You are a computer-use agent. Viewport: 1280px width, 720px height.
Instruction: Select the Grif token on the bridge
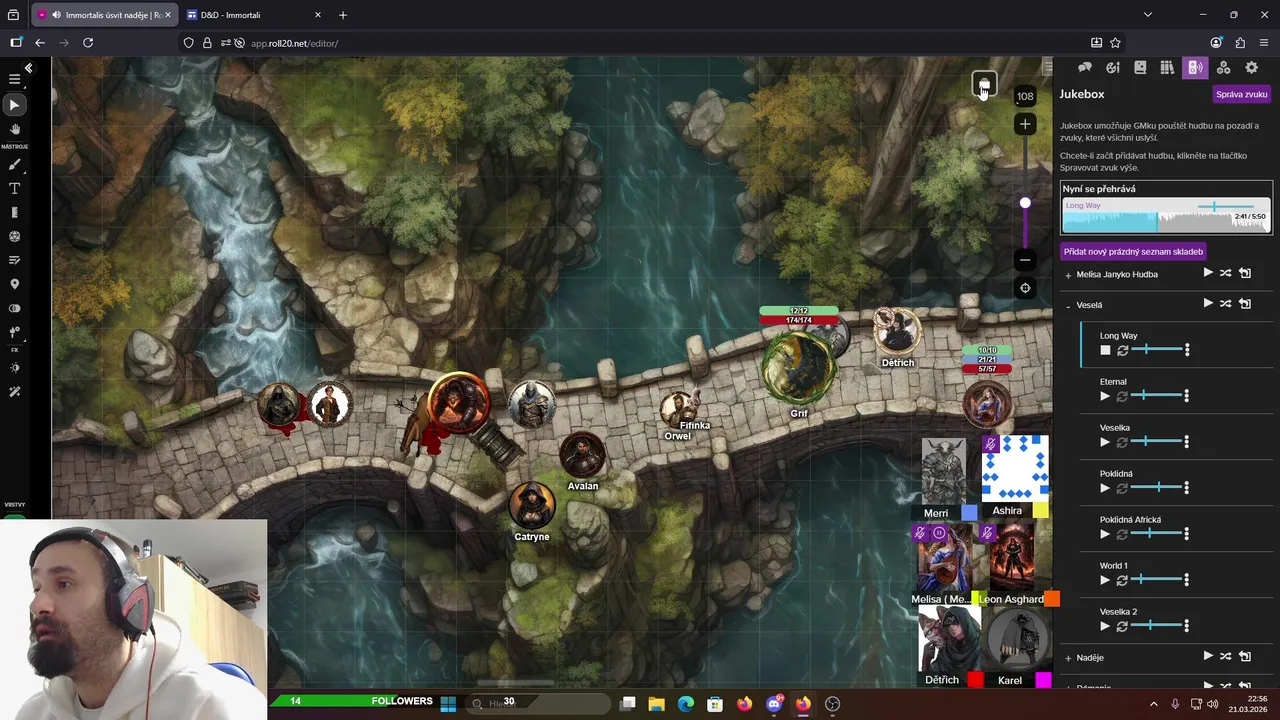coord(799,369)
